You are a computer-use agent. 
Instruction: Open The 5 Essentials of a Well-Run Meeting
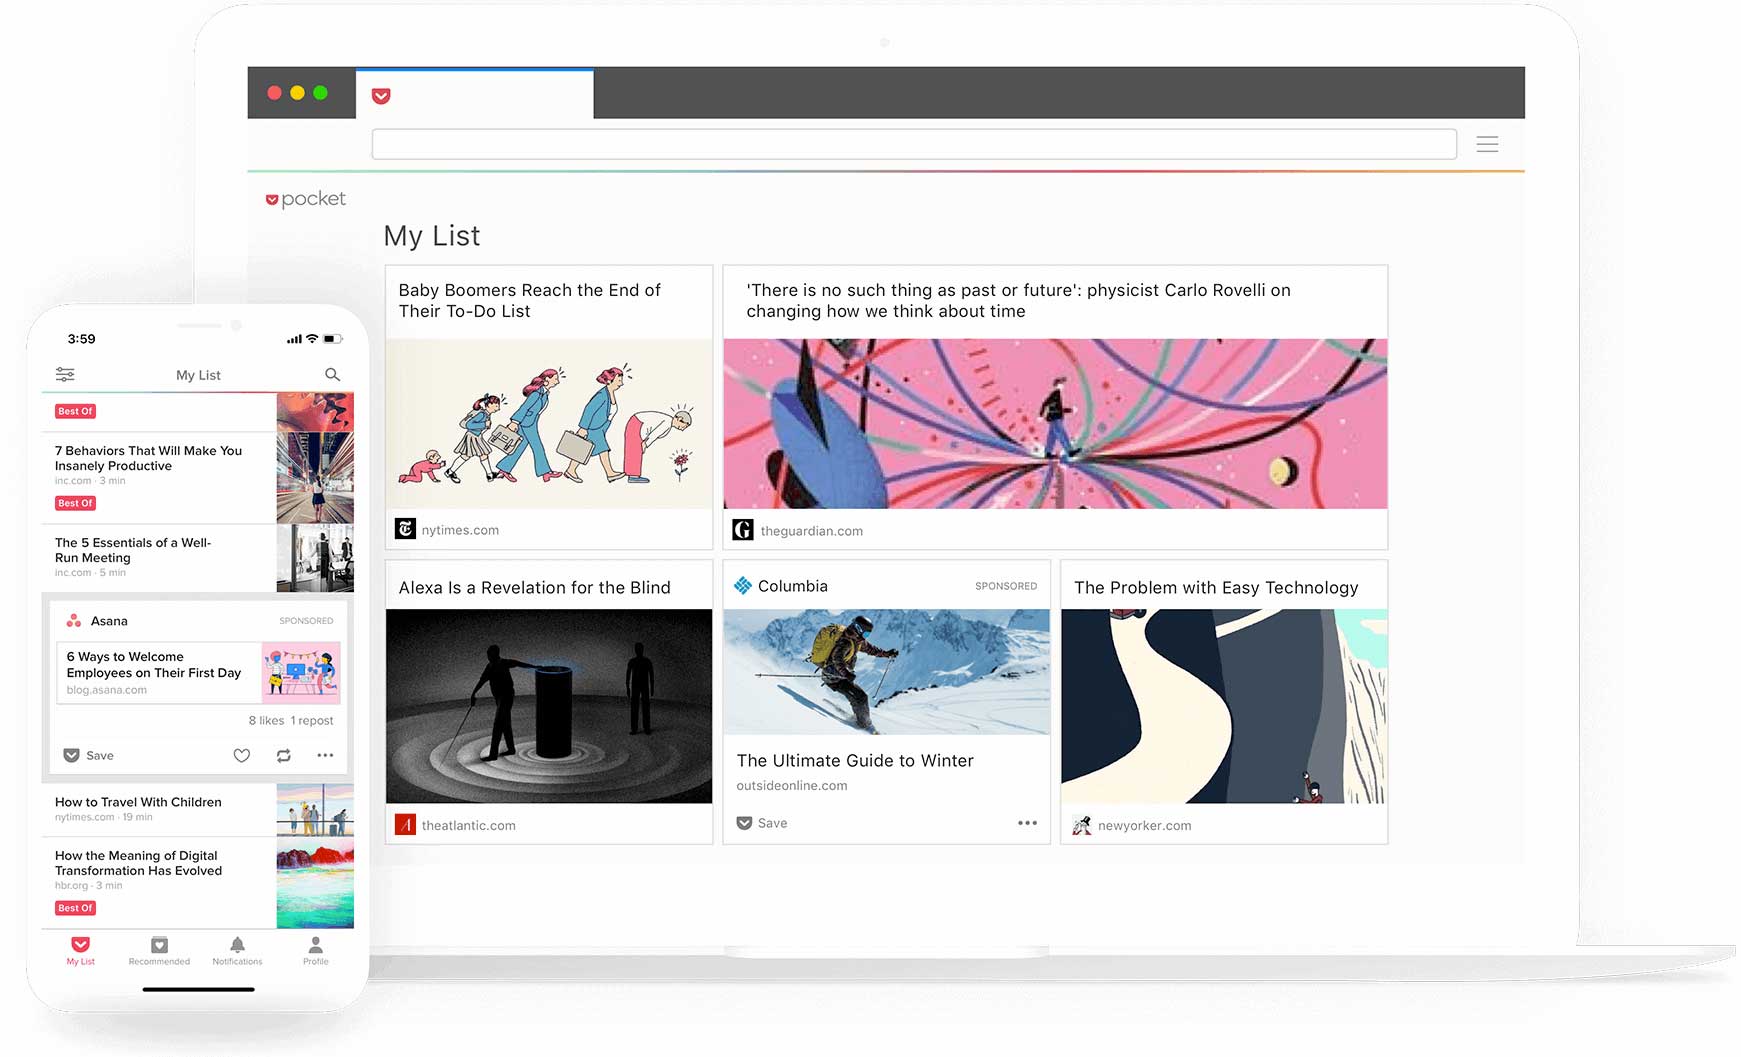coord(133,550)
